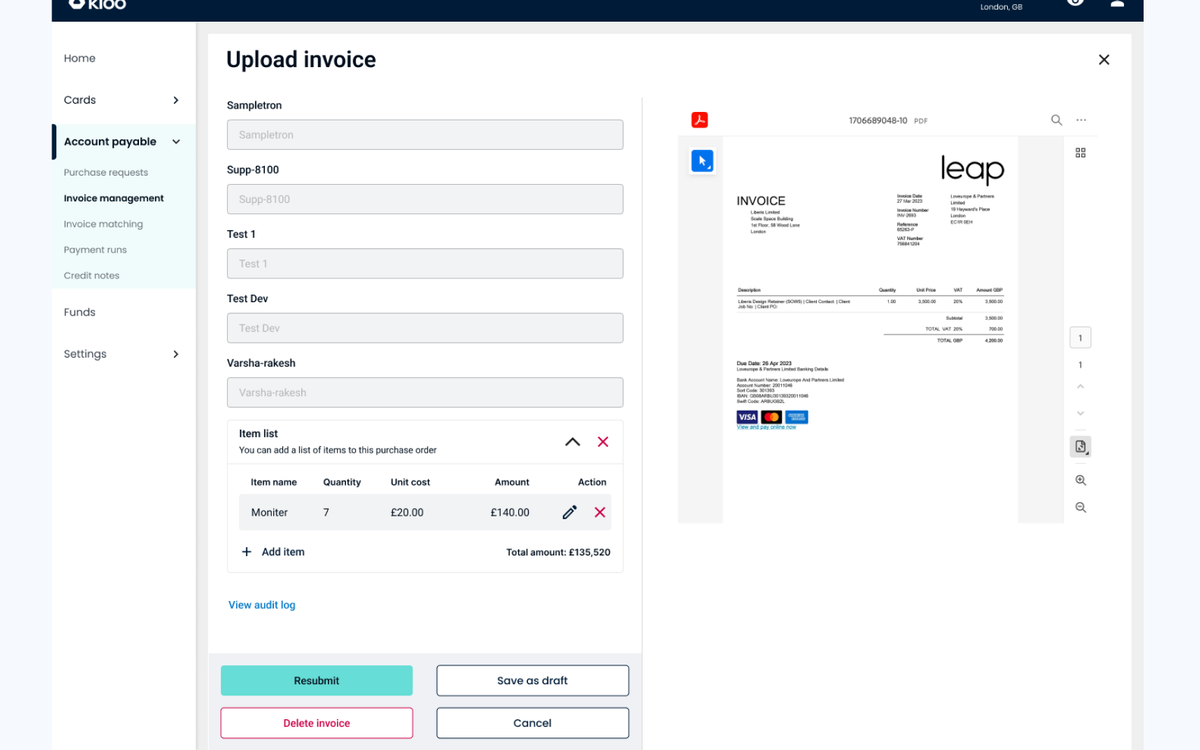Open Funds in sidebar

80,312
